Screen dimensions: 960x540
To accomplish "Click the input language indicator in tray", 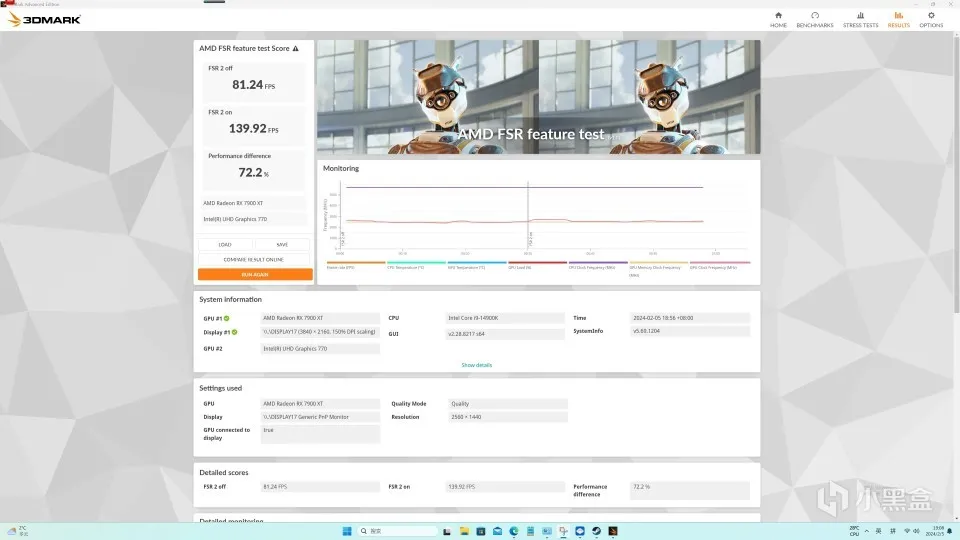I will pos(879,531).
